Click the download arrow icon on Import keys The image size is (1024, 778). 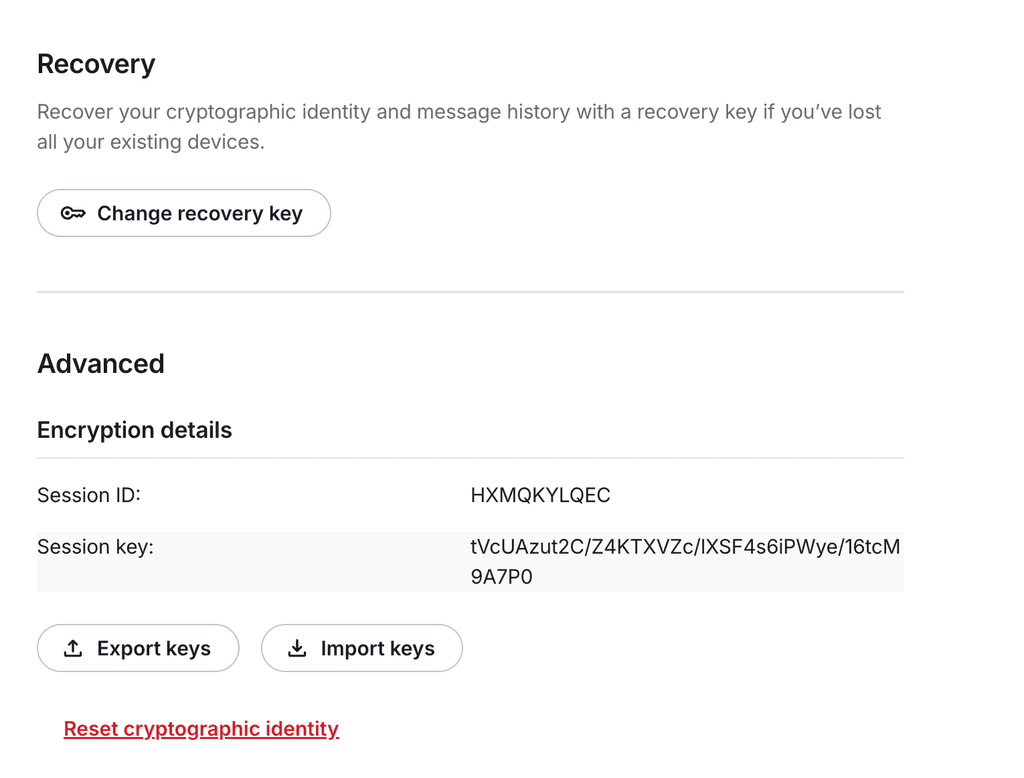tap(297, 649)
